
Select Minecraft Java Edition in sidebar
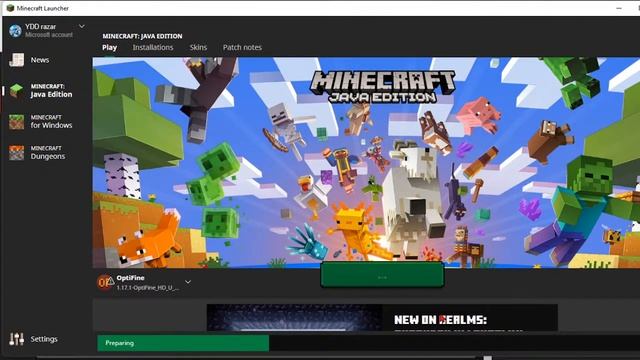click(41, 90)
